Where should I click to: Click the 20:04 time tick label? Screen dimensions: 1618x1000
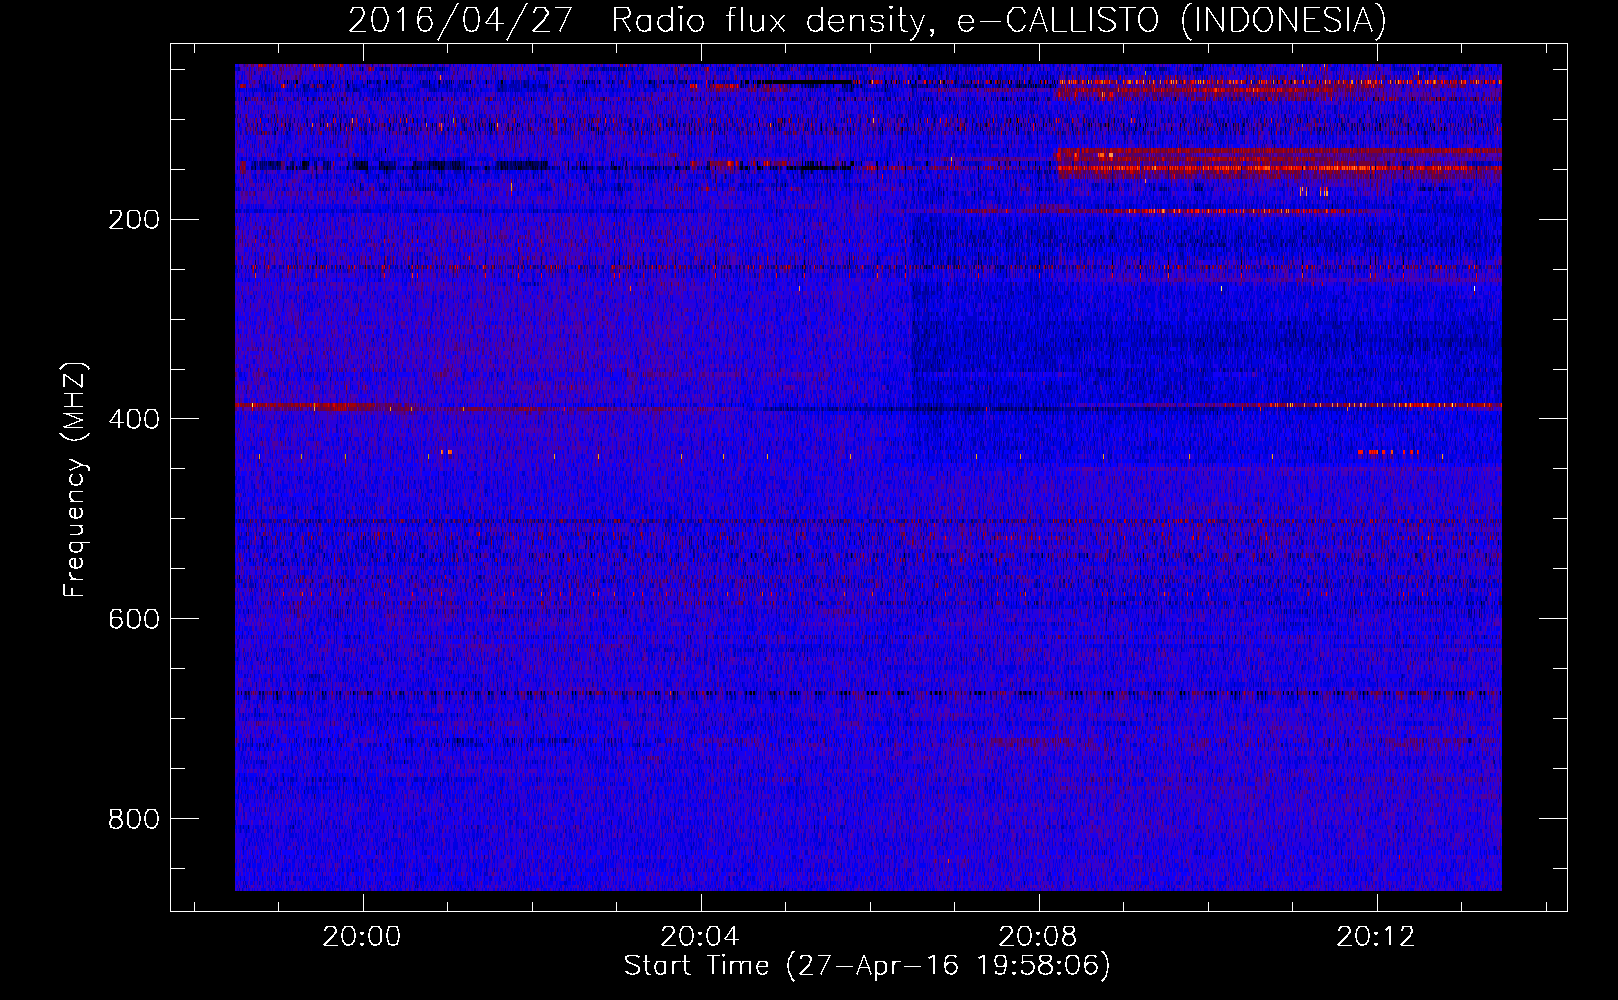pos(700,937)
